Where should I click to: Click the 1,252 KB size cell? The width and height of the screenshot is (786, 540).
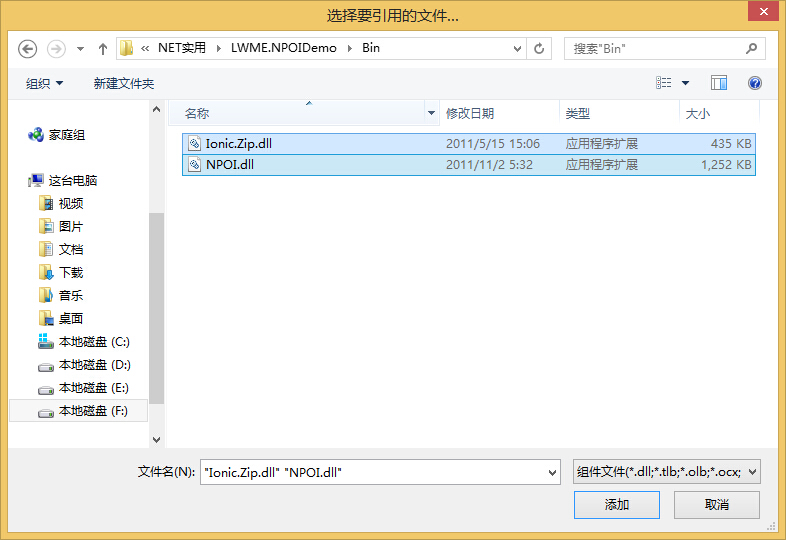726,165
